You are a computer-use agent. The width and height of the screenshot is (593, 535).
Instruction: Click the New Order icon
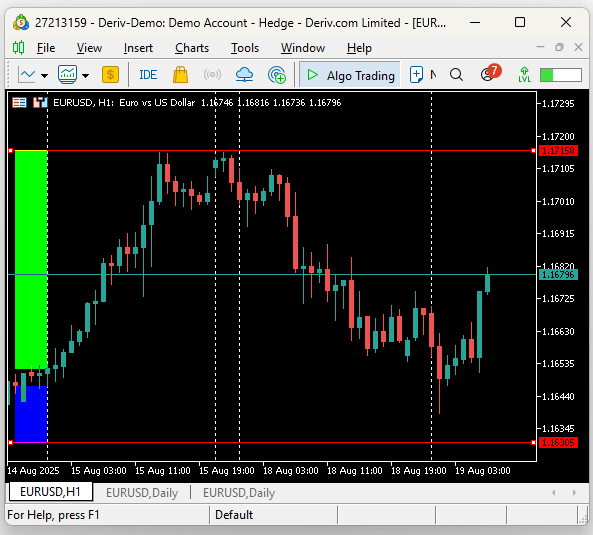pyautogui.click(x=416, y=74)
